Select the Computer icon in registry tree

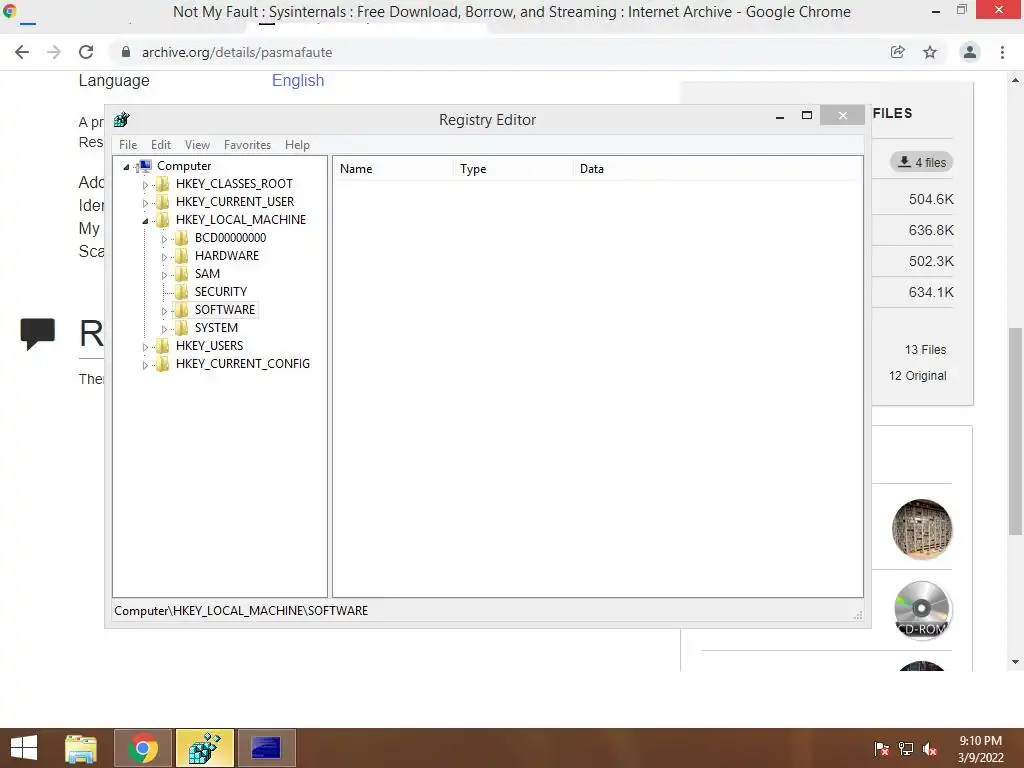click(x=145, y=166)
